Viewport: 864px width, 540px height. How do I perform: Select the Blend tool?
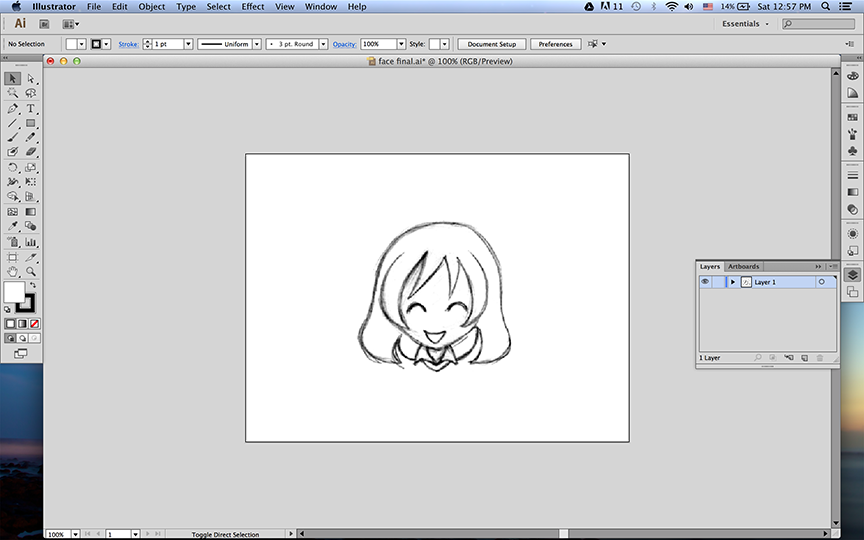coord(31,226)
